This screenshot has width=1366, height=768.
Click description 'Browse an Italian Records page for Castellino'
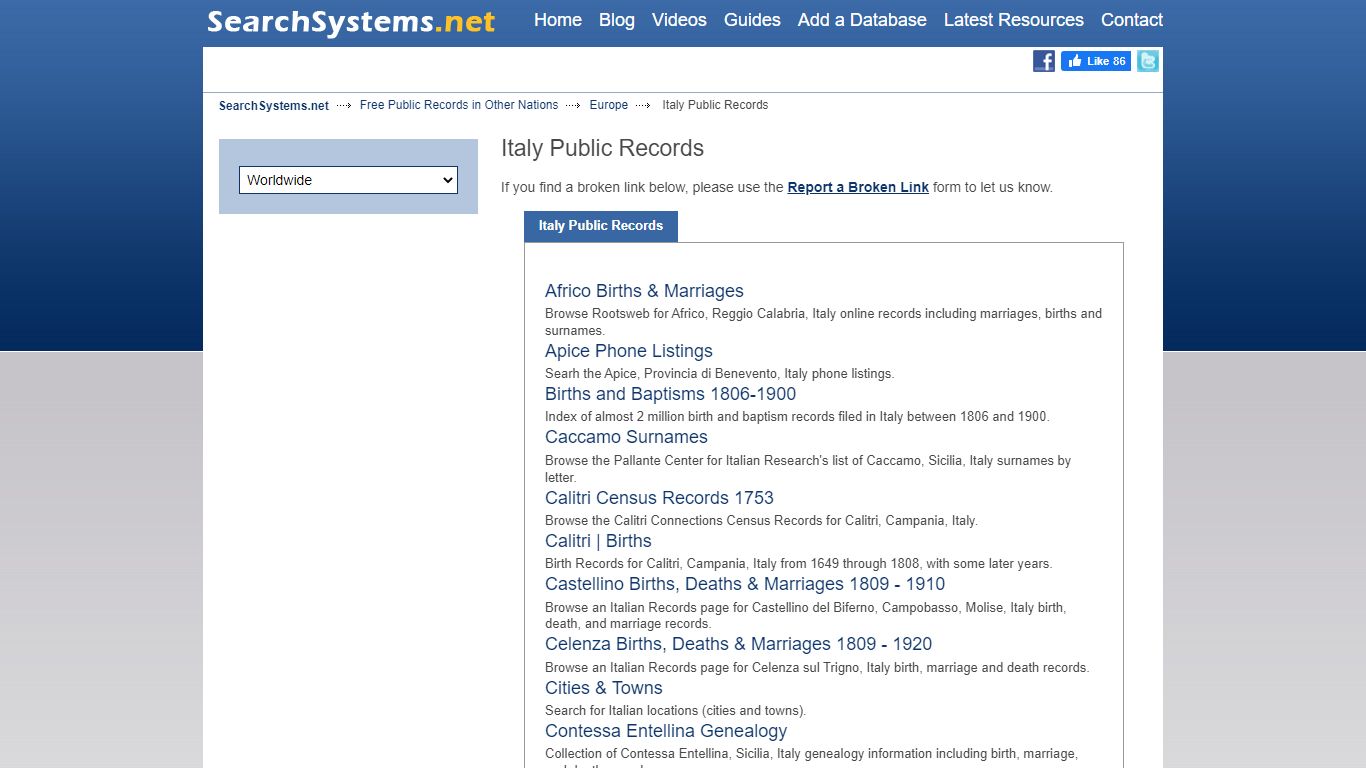click(x=805, y=615)
